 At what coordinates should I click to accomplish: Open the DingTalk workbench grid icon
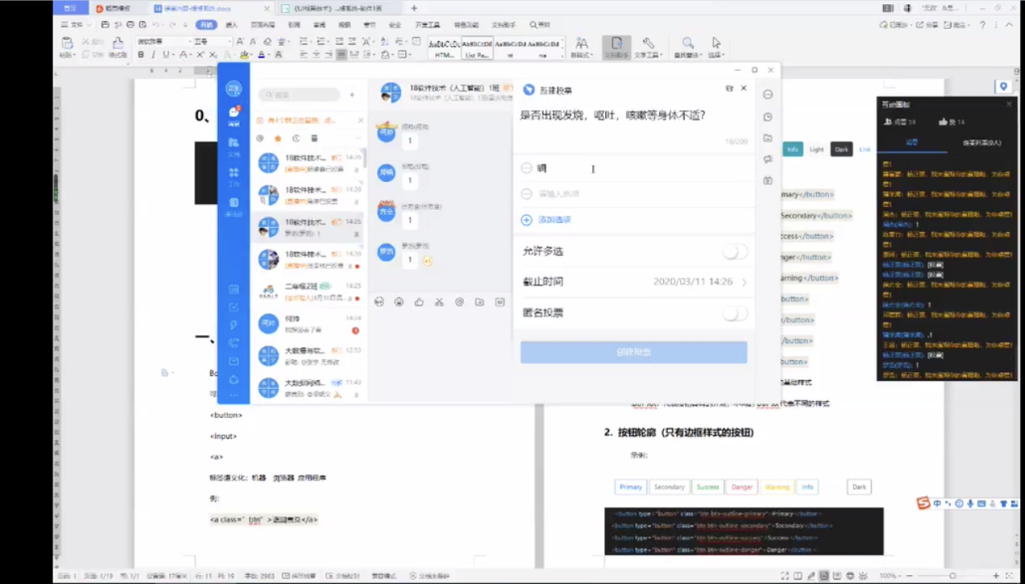click(x=234, y=173)
